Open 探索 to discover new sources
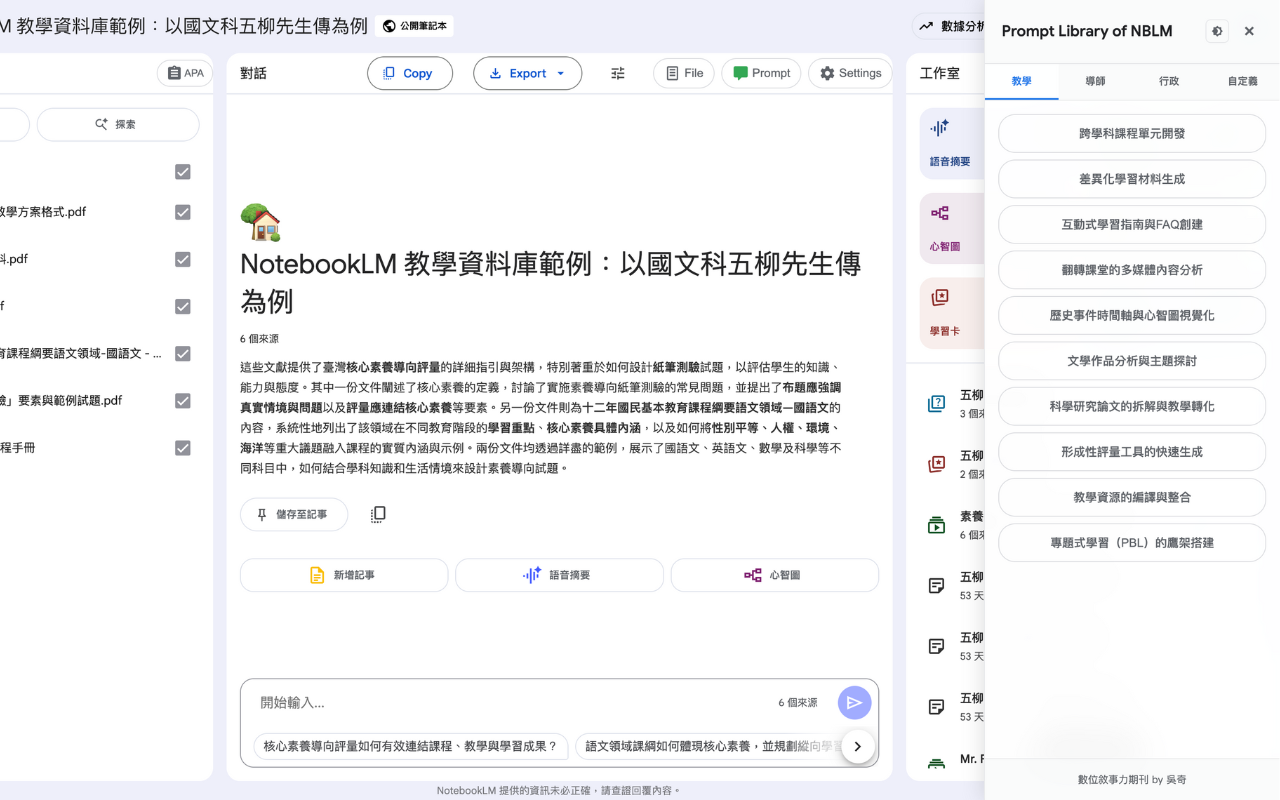The image size is (1280, 800). pyautogui.click(x=118, y=123)
